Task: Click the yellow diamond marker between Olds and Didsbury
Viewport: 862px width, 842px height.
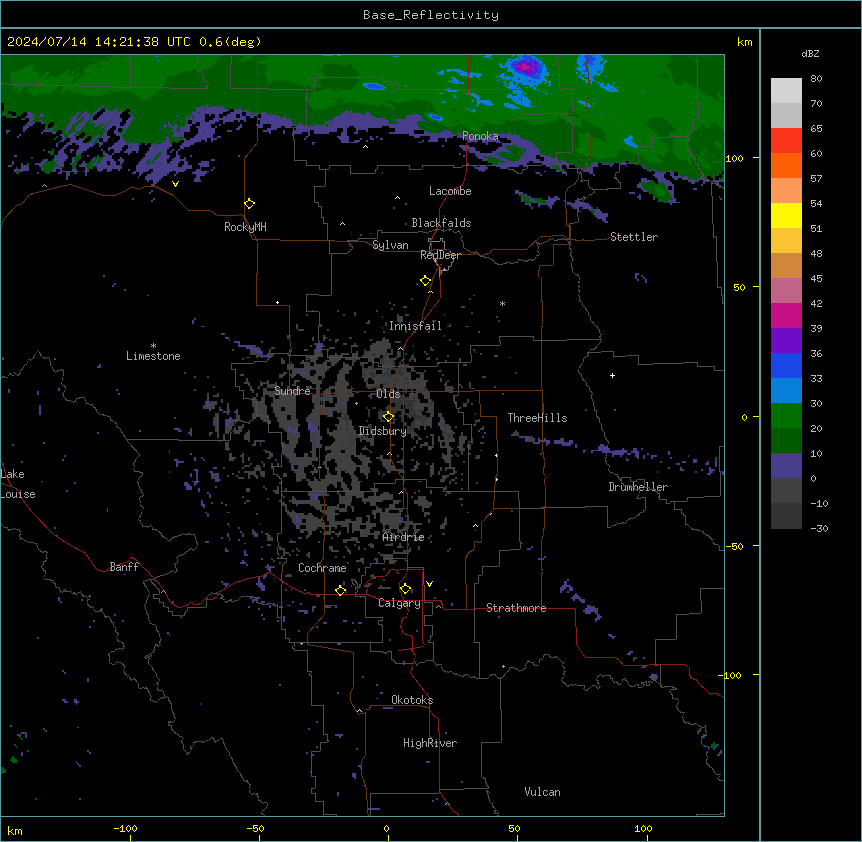Action: [x=389, y=417]
